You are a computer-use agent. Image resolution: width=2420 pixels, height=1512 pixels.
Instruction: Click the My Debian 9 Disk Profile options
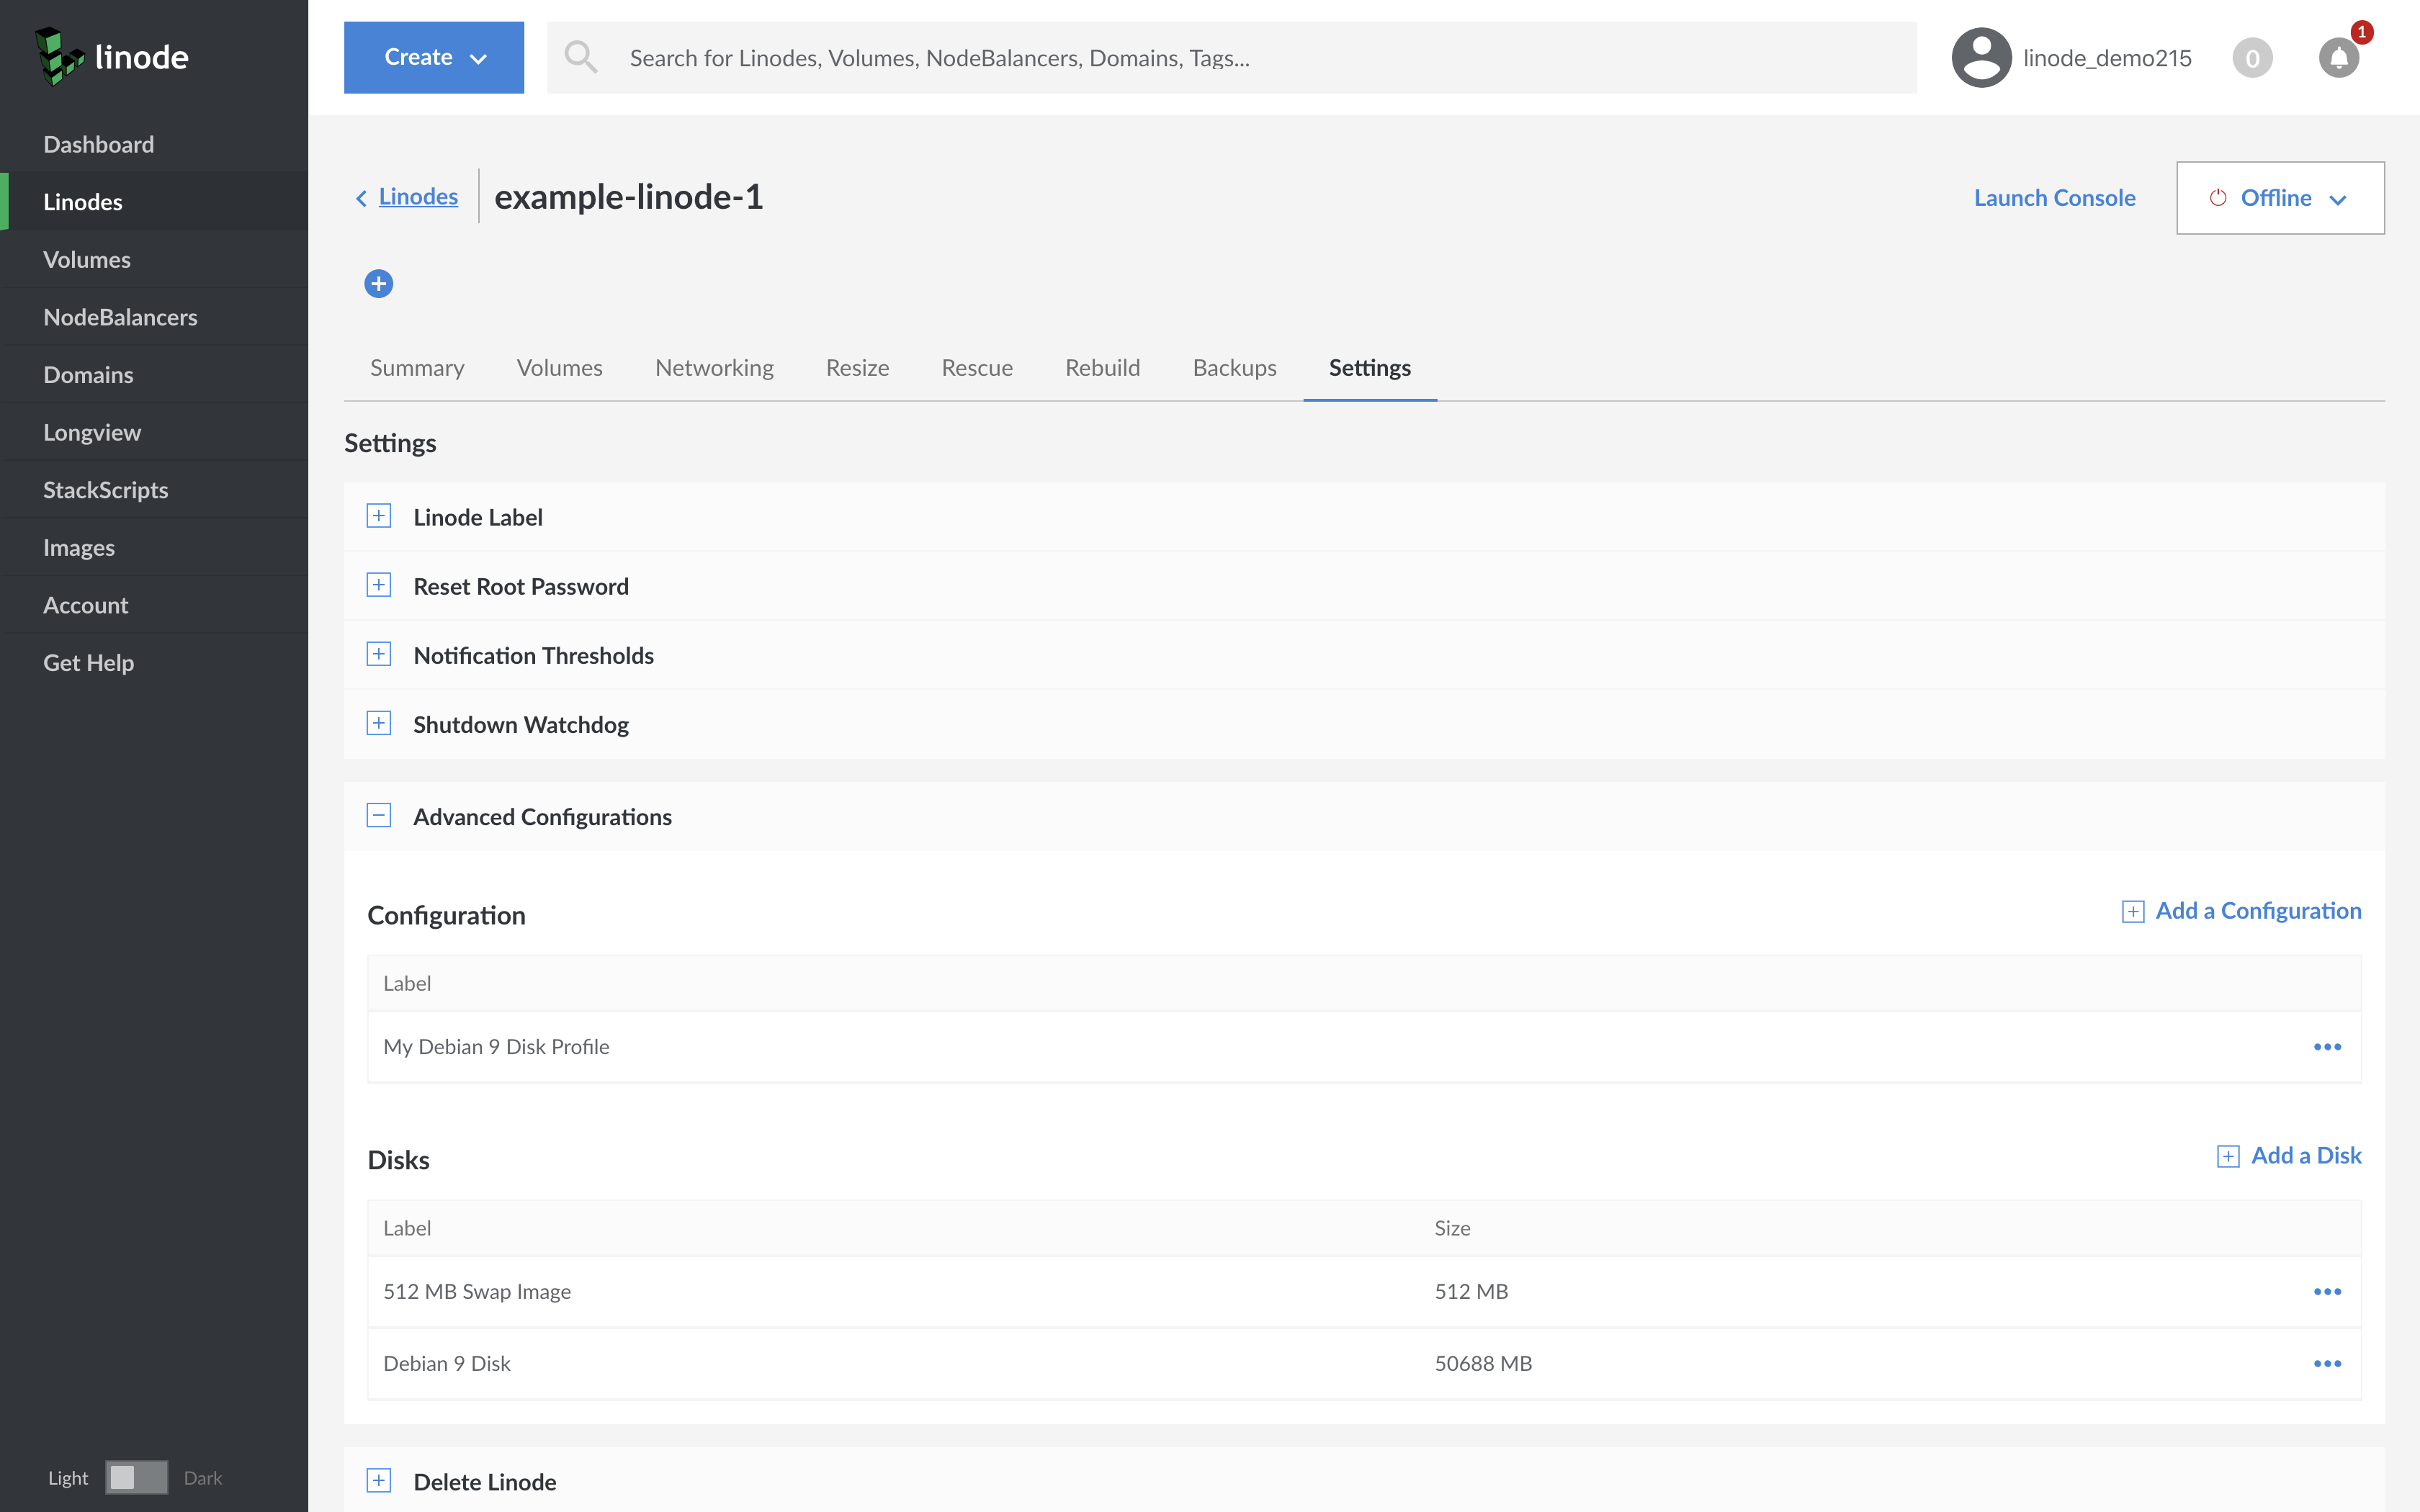(x=2328, y=1045)
